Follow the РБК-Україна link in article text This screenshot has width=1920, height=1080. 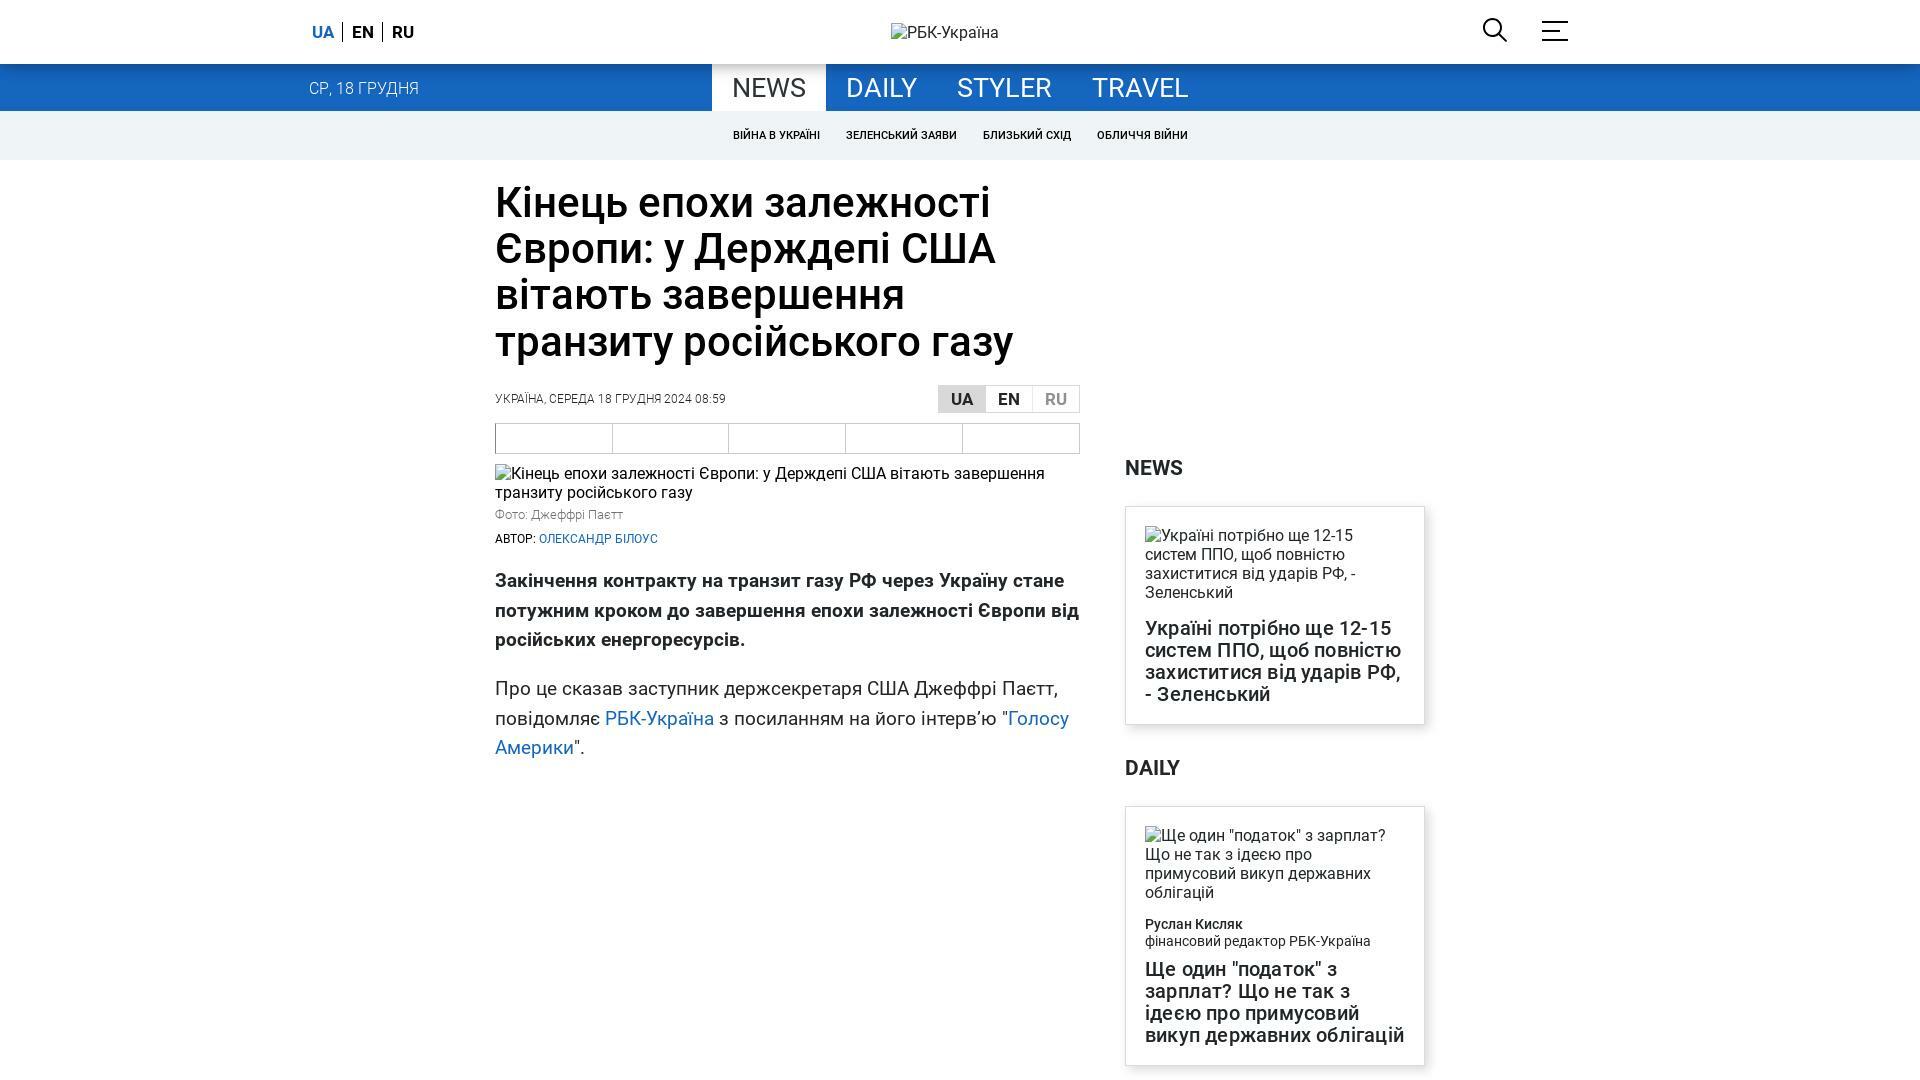coord(659,719)
